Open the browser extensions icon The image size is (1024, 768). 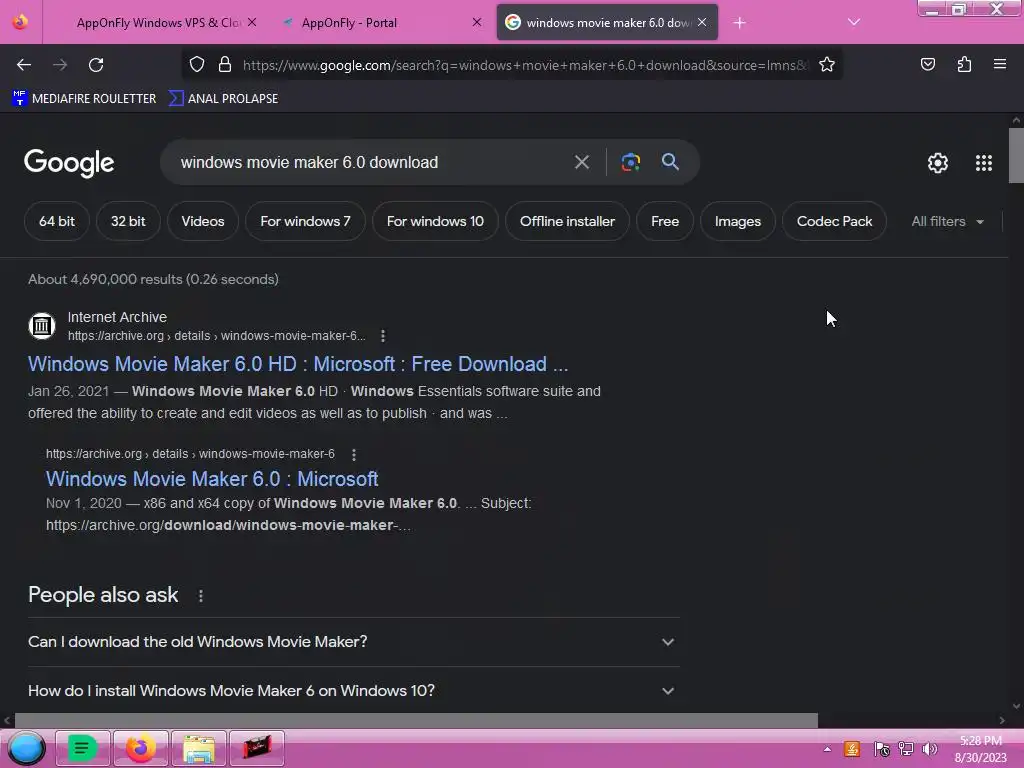(964, 64)
